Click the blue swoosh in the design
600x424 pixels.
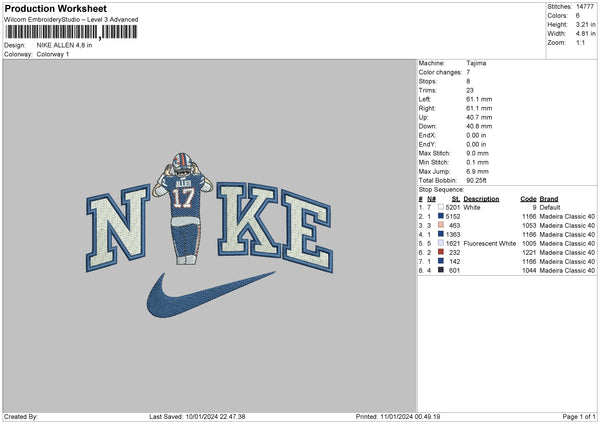(x=210, y=295)
